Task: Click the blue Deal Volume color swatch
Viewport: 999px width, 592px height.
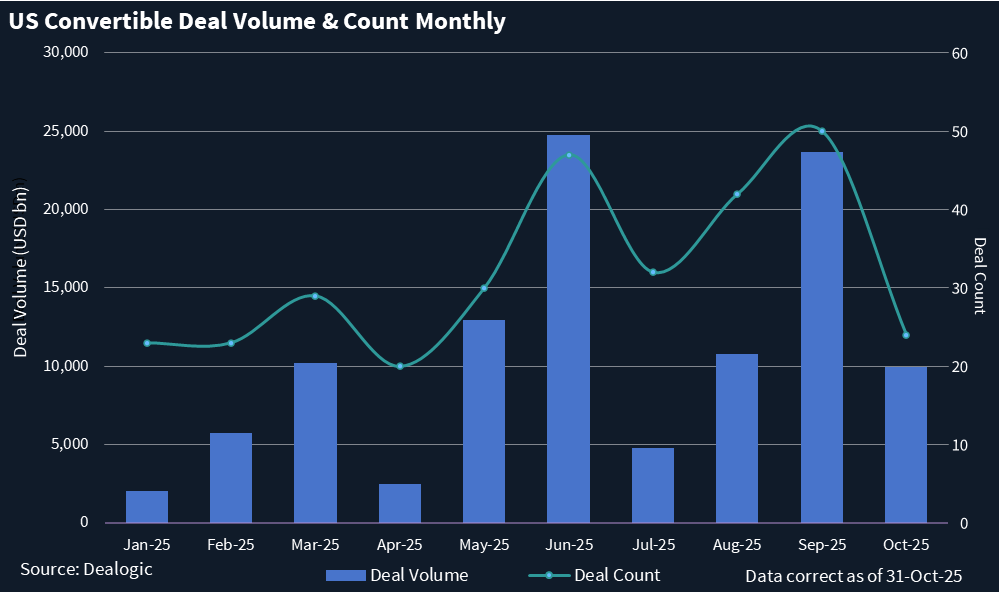Action: pos(346,575)
